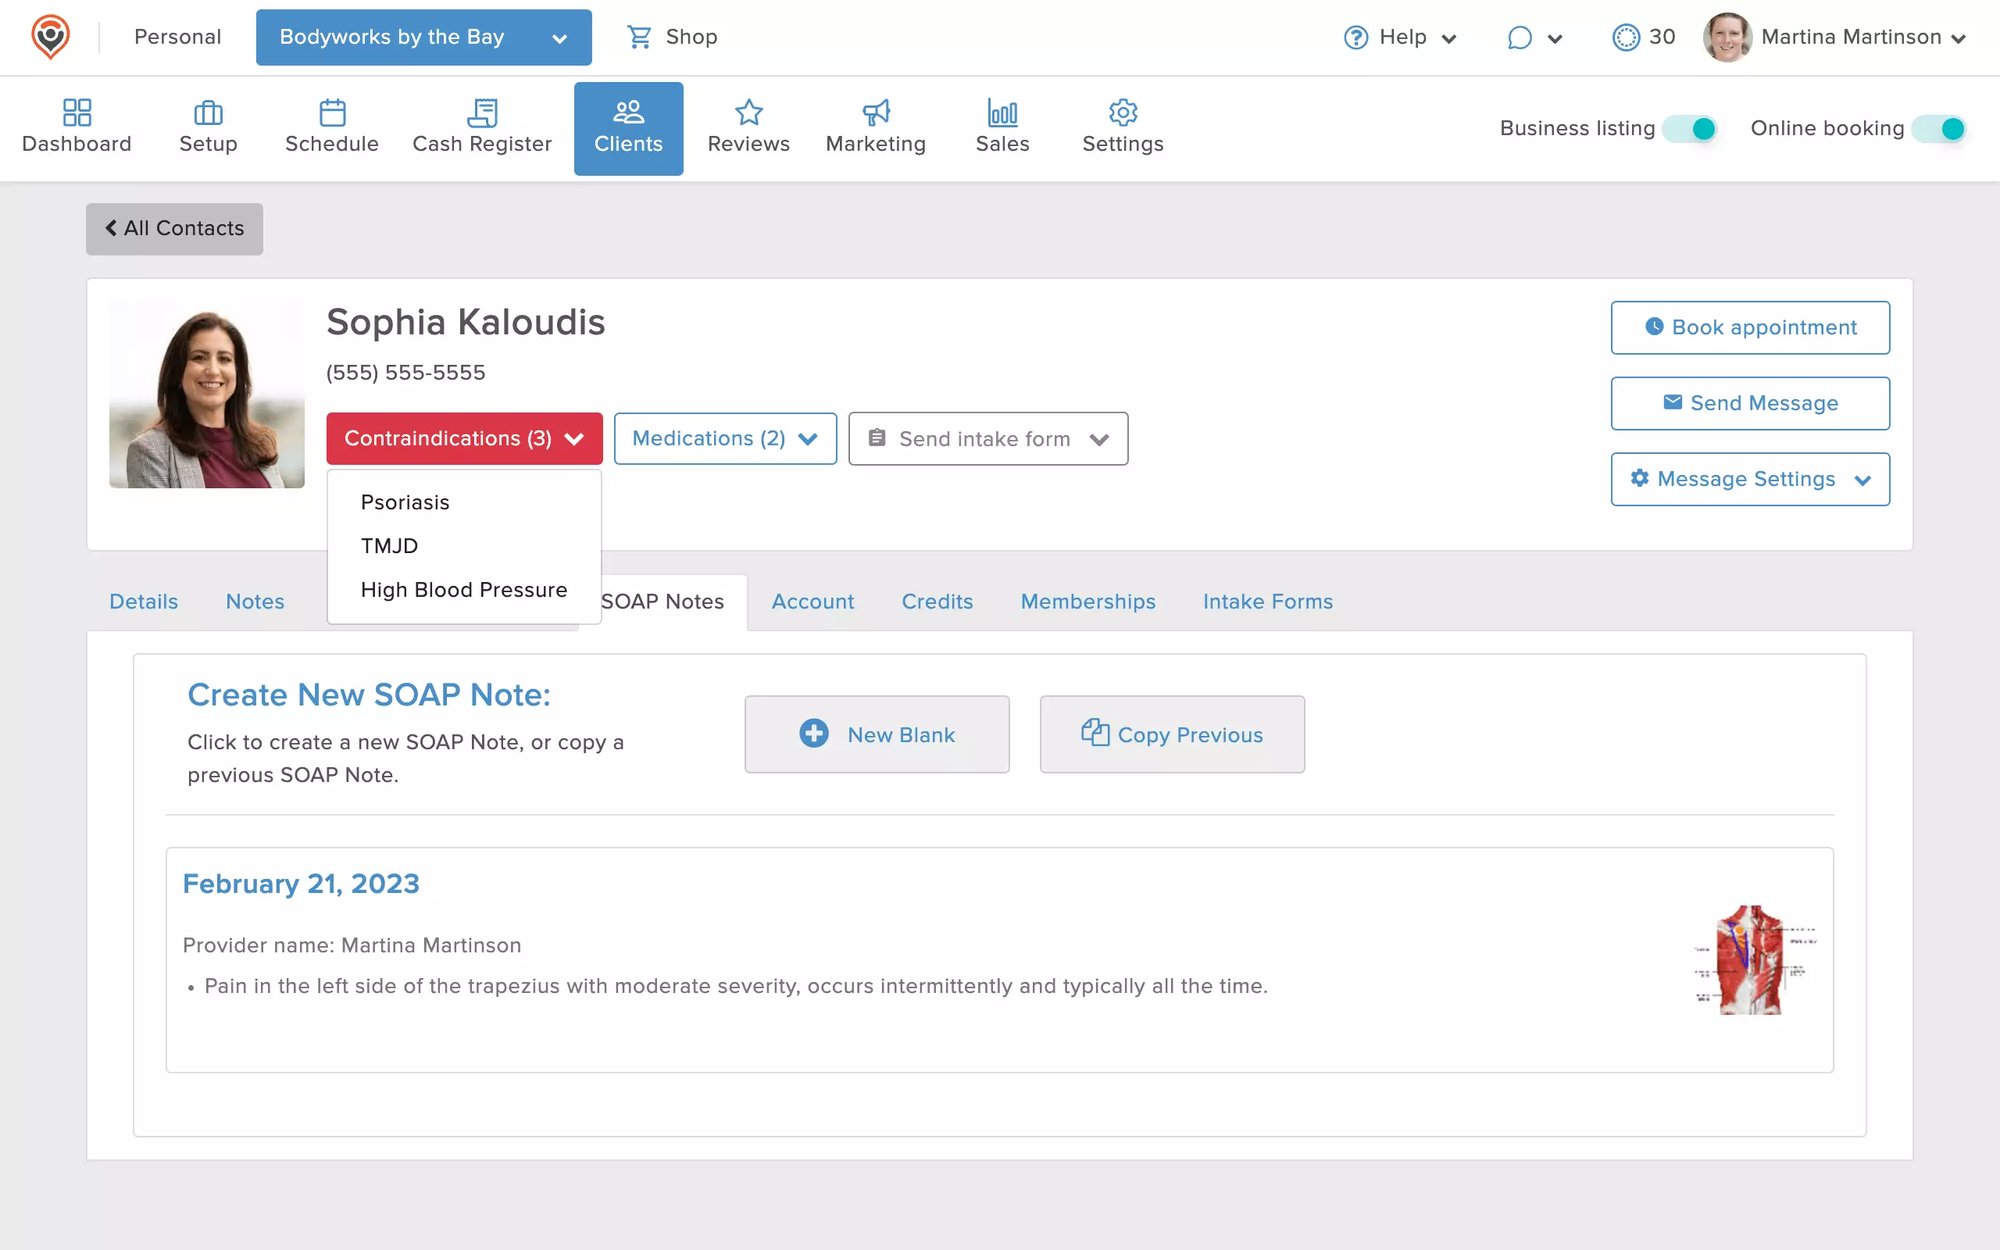The image size is (2000, 1250).
Task: Expand the Medications (2) dropdown
Action: [x=725, y=438]
